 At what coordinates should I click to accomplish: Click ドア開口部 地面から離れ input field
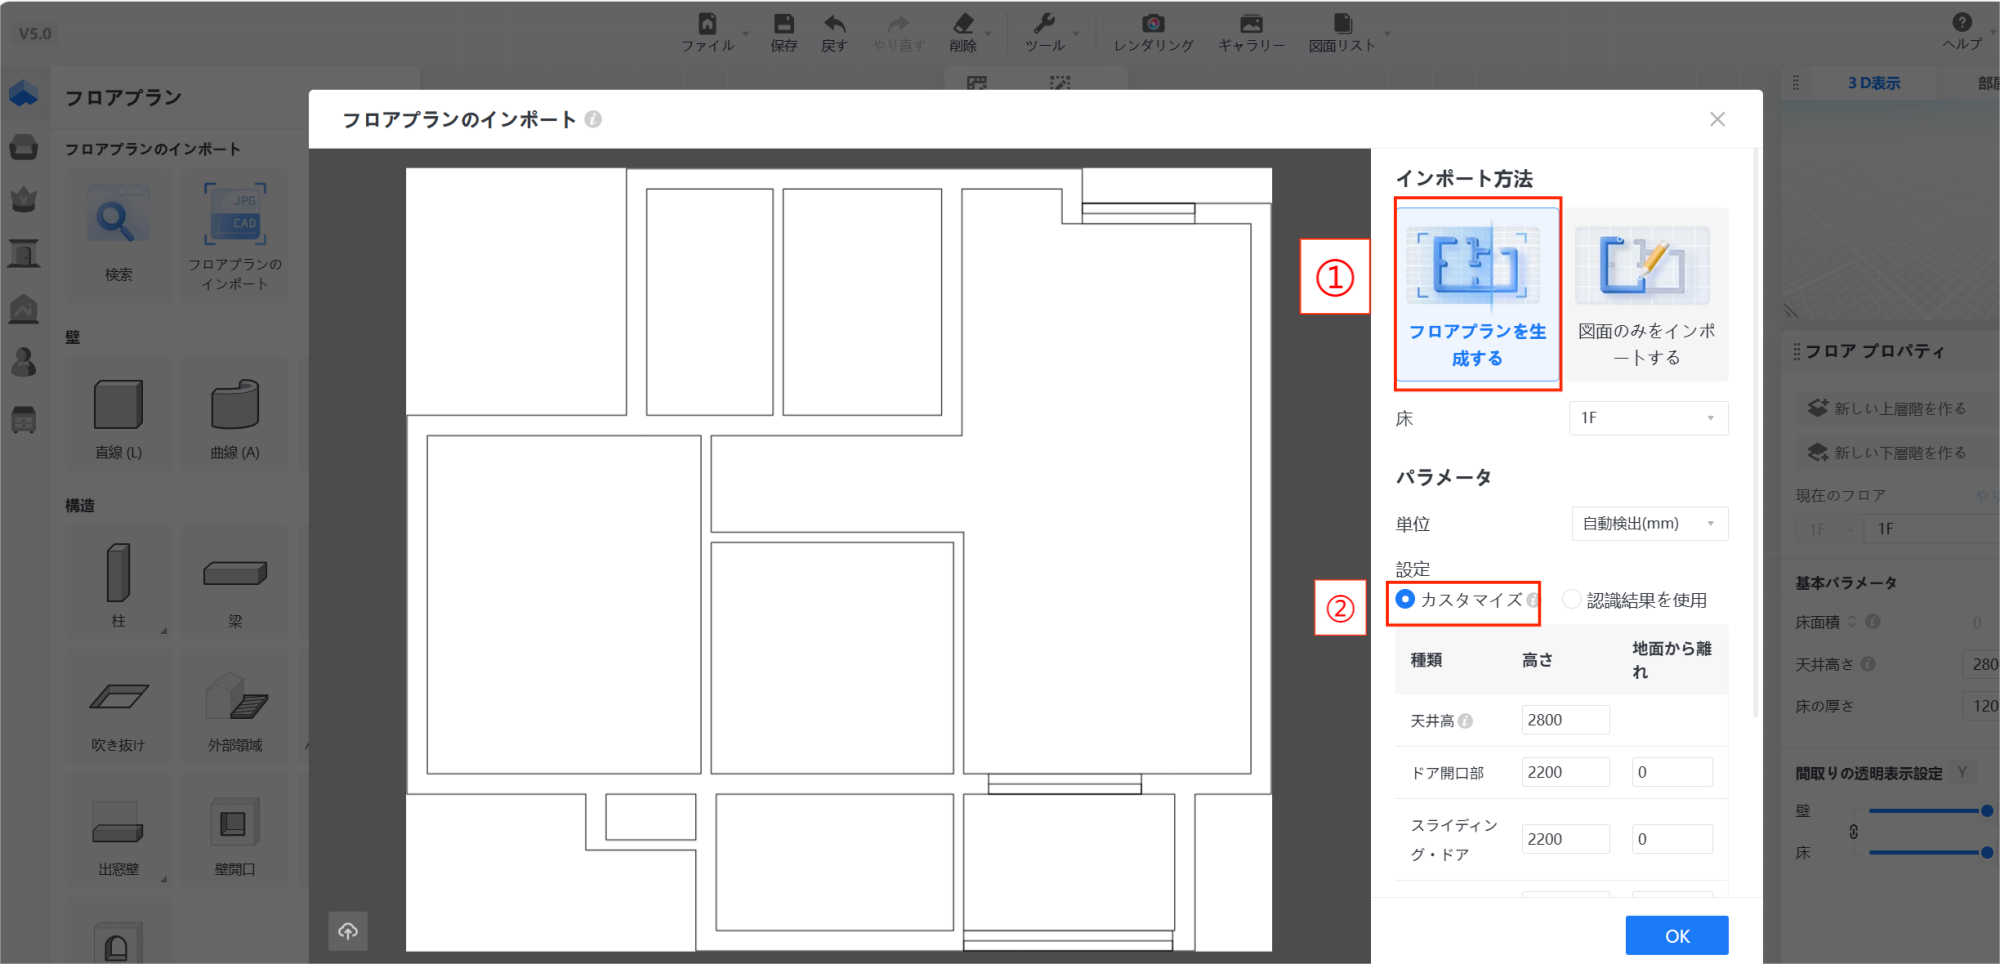[x=1672, y=772]
